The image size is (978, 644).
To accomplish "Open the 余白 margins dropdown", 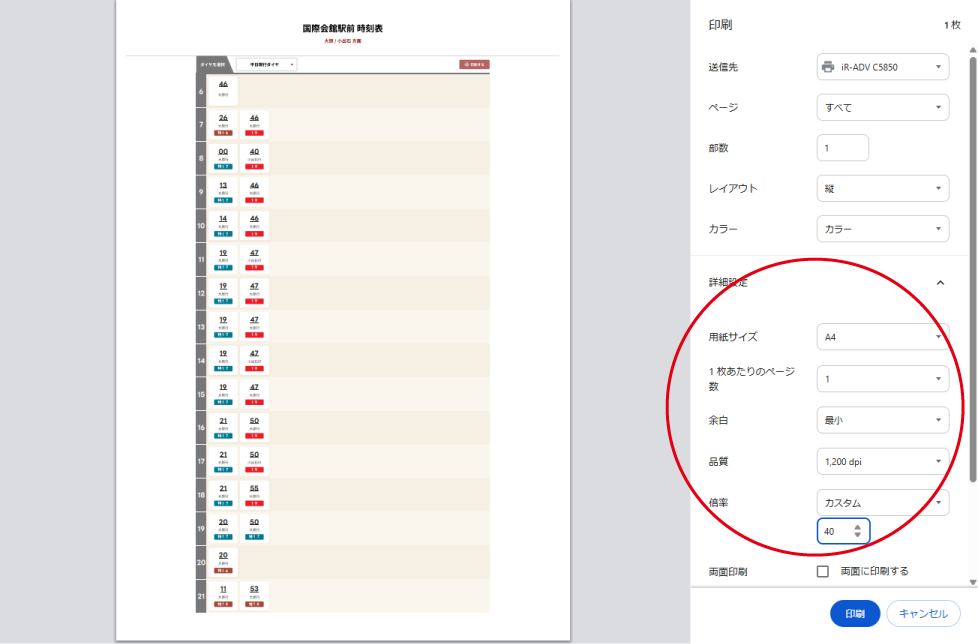I will 882,420.
